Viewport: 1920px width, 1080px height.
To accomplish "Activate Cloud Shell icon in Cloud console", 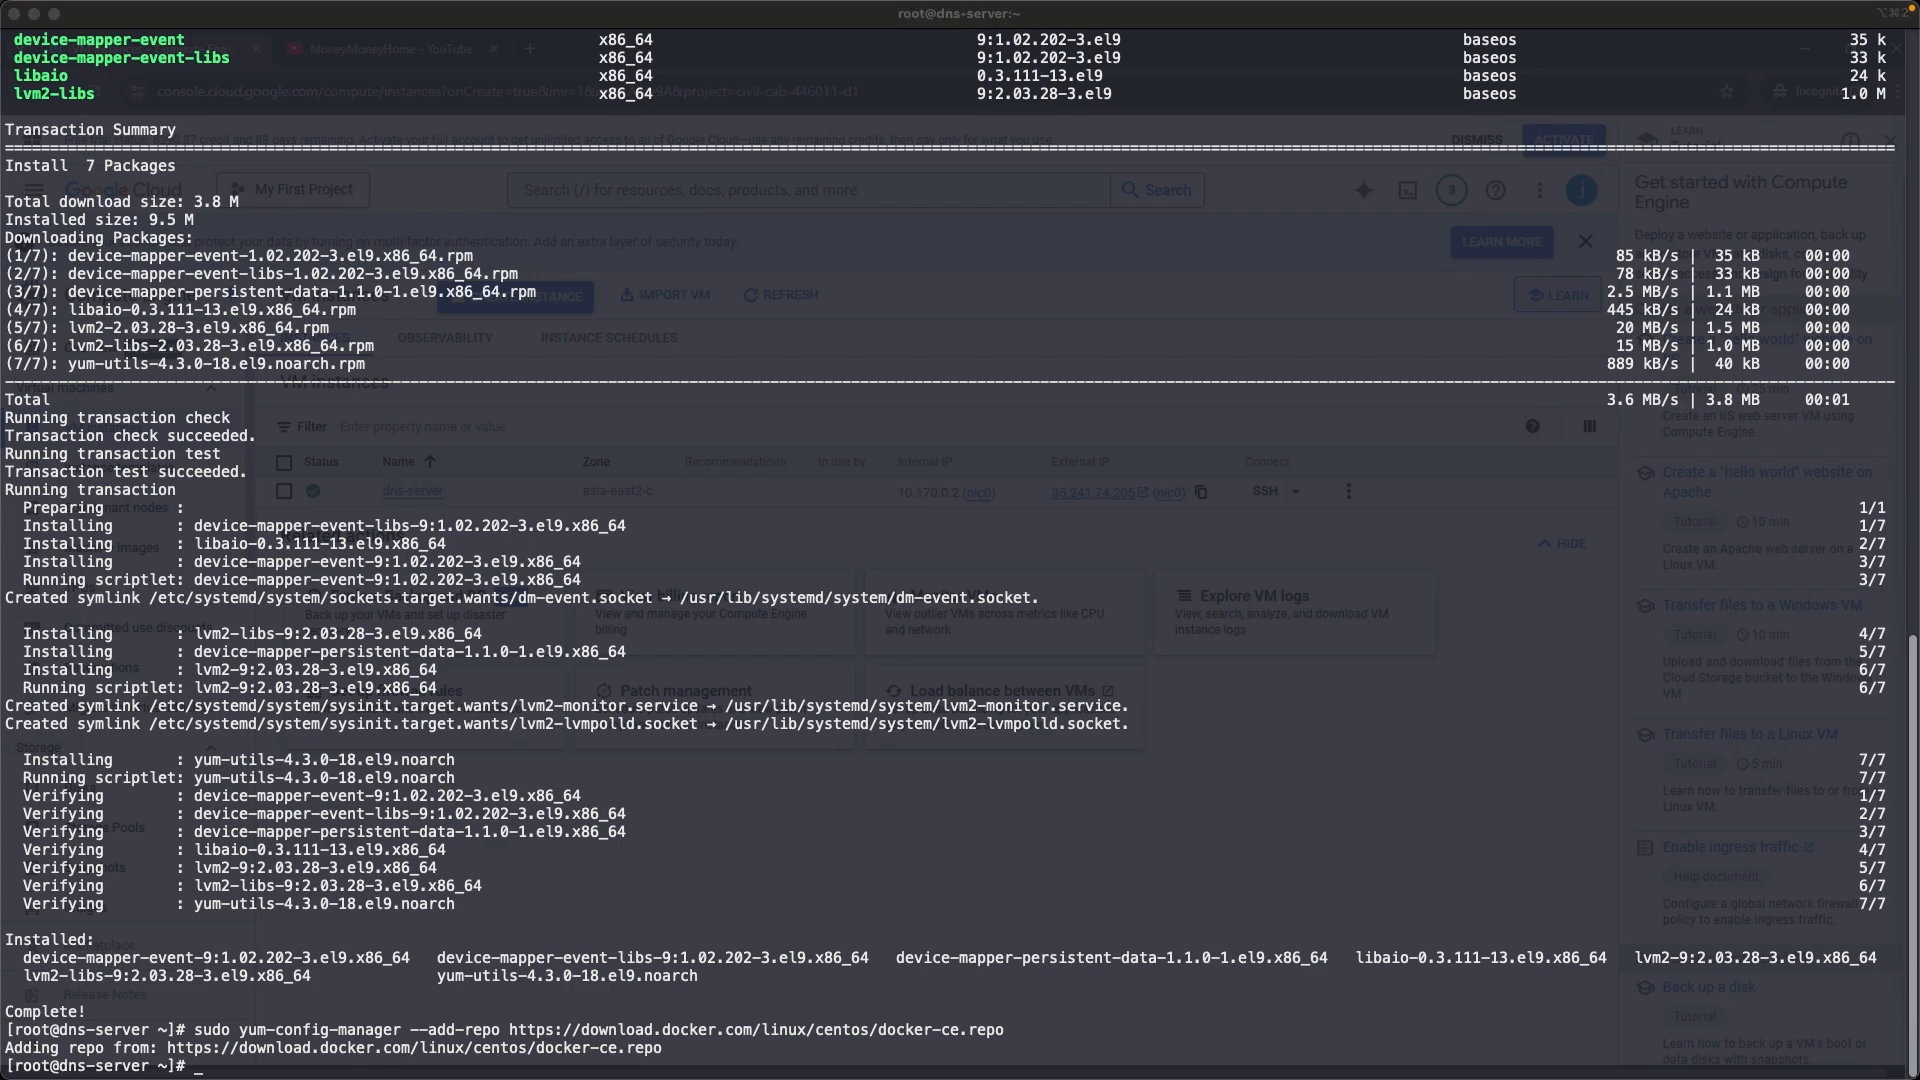I will [1407, 190].
